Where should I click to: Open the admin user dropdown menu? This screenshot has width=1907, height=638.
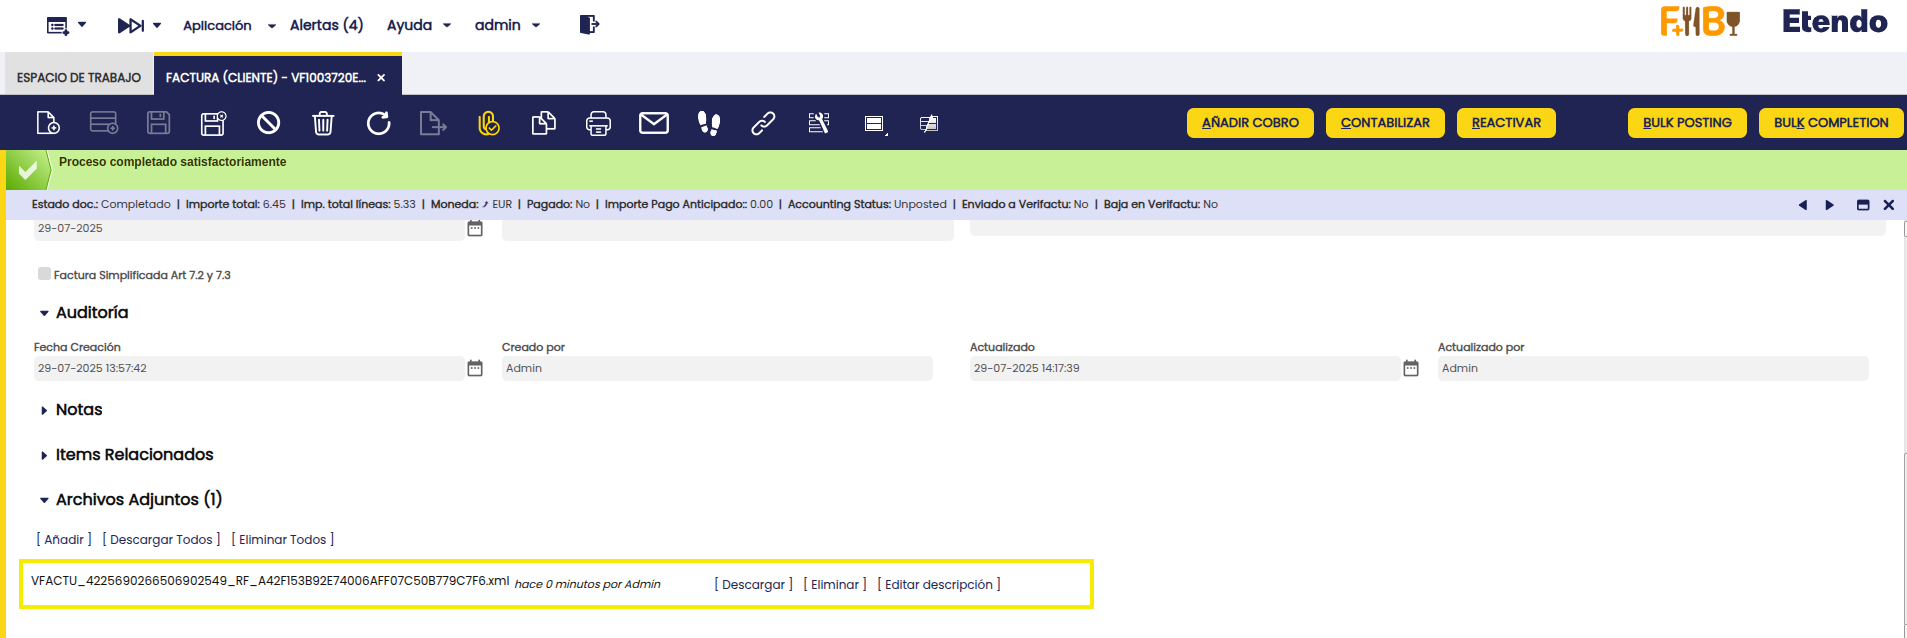507,25
